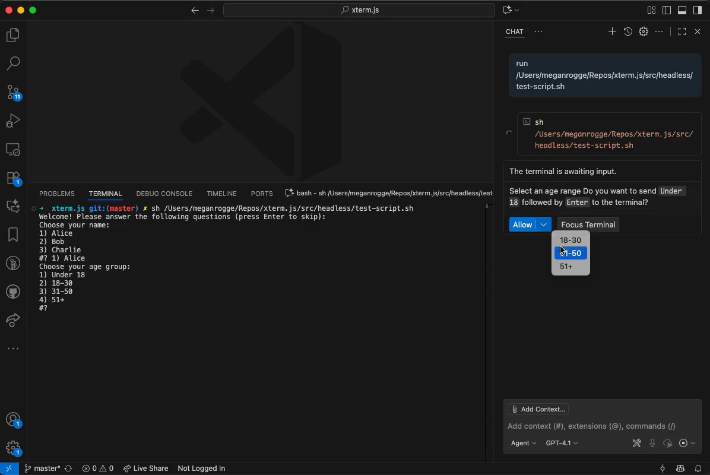Open the Explorer view in activity bar
The width and height of the screenshot is (710, 475).
click(13, 35)
